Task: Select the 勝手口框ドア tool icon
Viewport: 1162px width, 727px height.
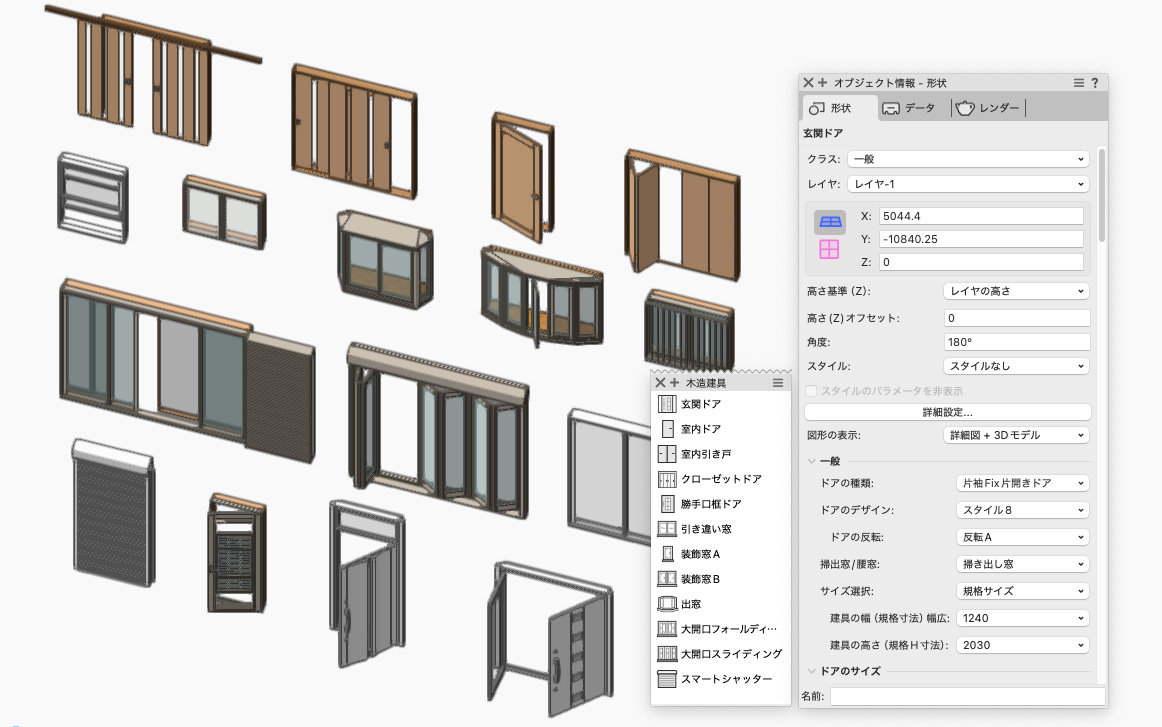Action: click(x=667, y=504)
